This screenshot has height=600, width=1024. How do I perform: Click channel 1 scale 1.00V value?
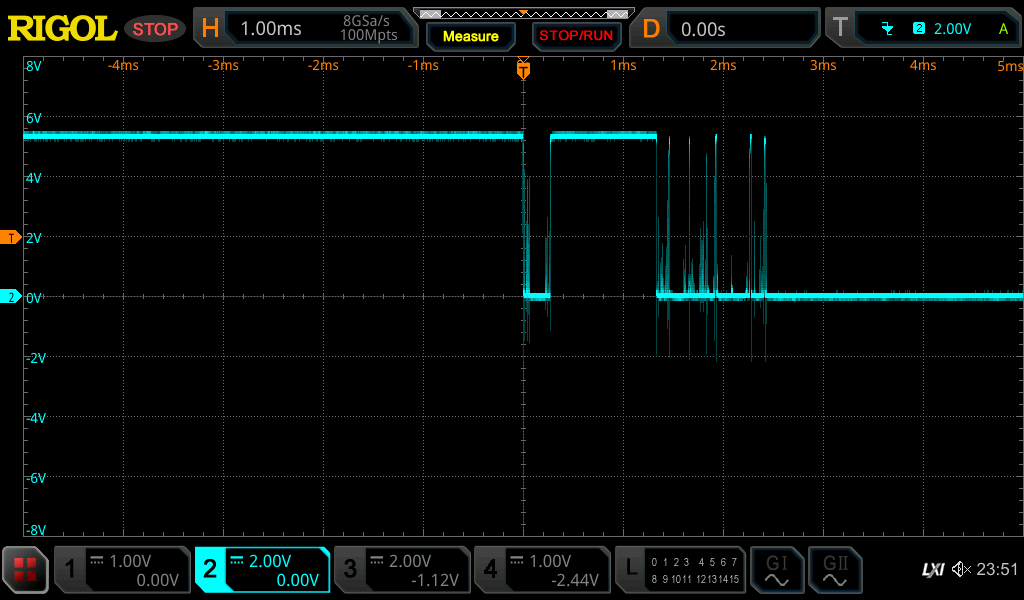tap(130, 561)
